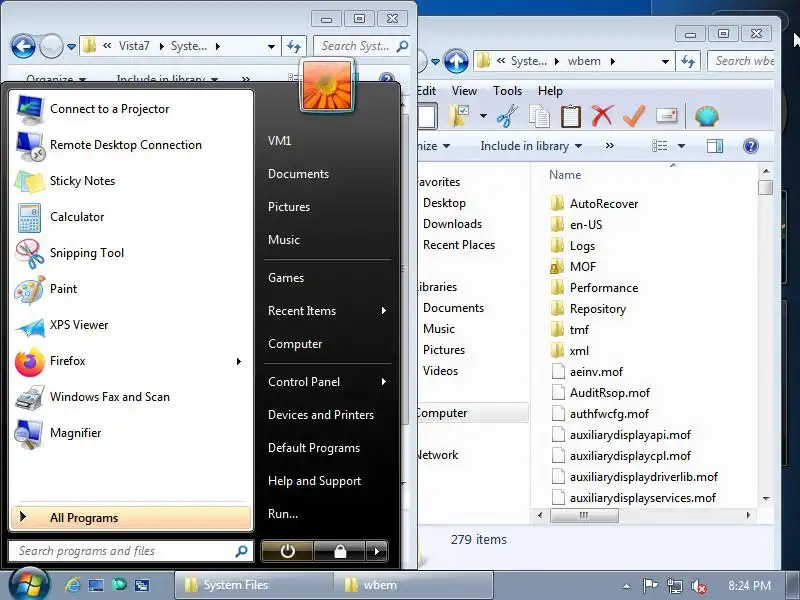The height and width of the screenshot is (600, 800).
Task: Click the Up arrow button in wbem window
Action: (x=456, y=62)
